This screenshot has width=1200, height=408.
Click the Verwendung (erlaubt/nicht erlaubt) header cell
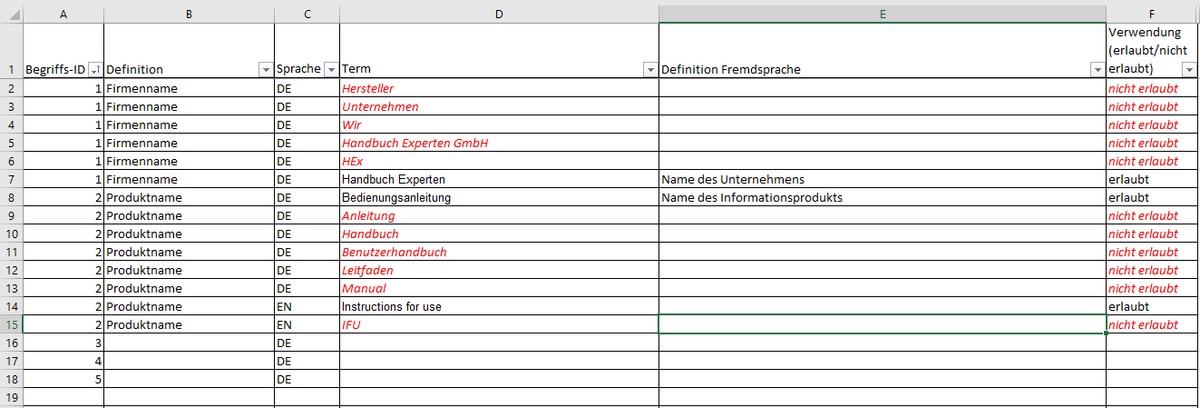(x=1152, y=51)
